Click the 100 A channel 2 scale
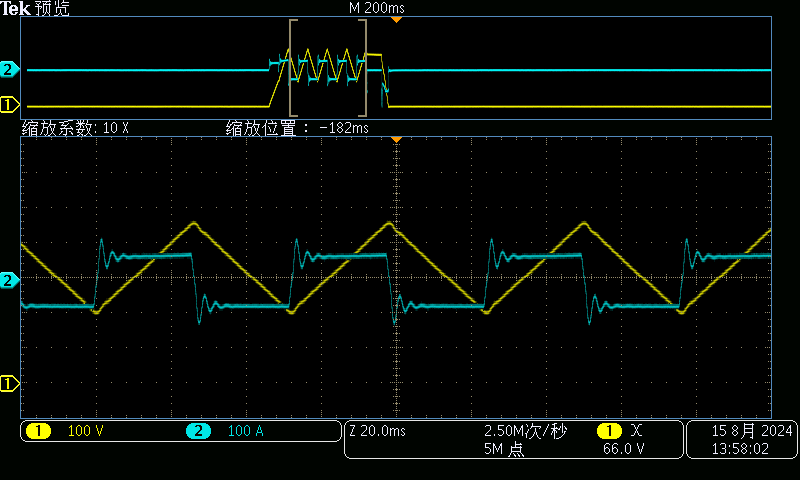Image resolution: width=800 pixels, height=480 pixels. (245, 431)
